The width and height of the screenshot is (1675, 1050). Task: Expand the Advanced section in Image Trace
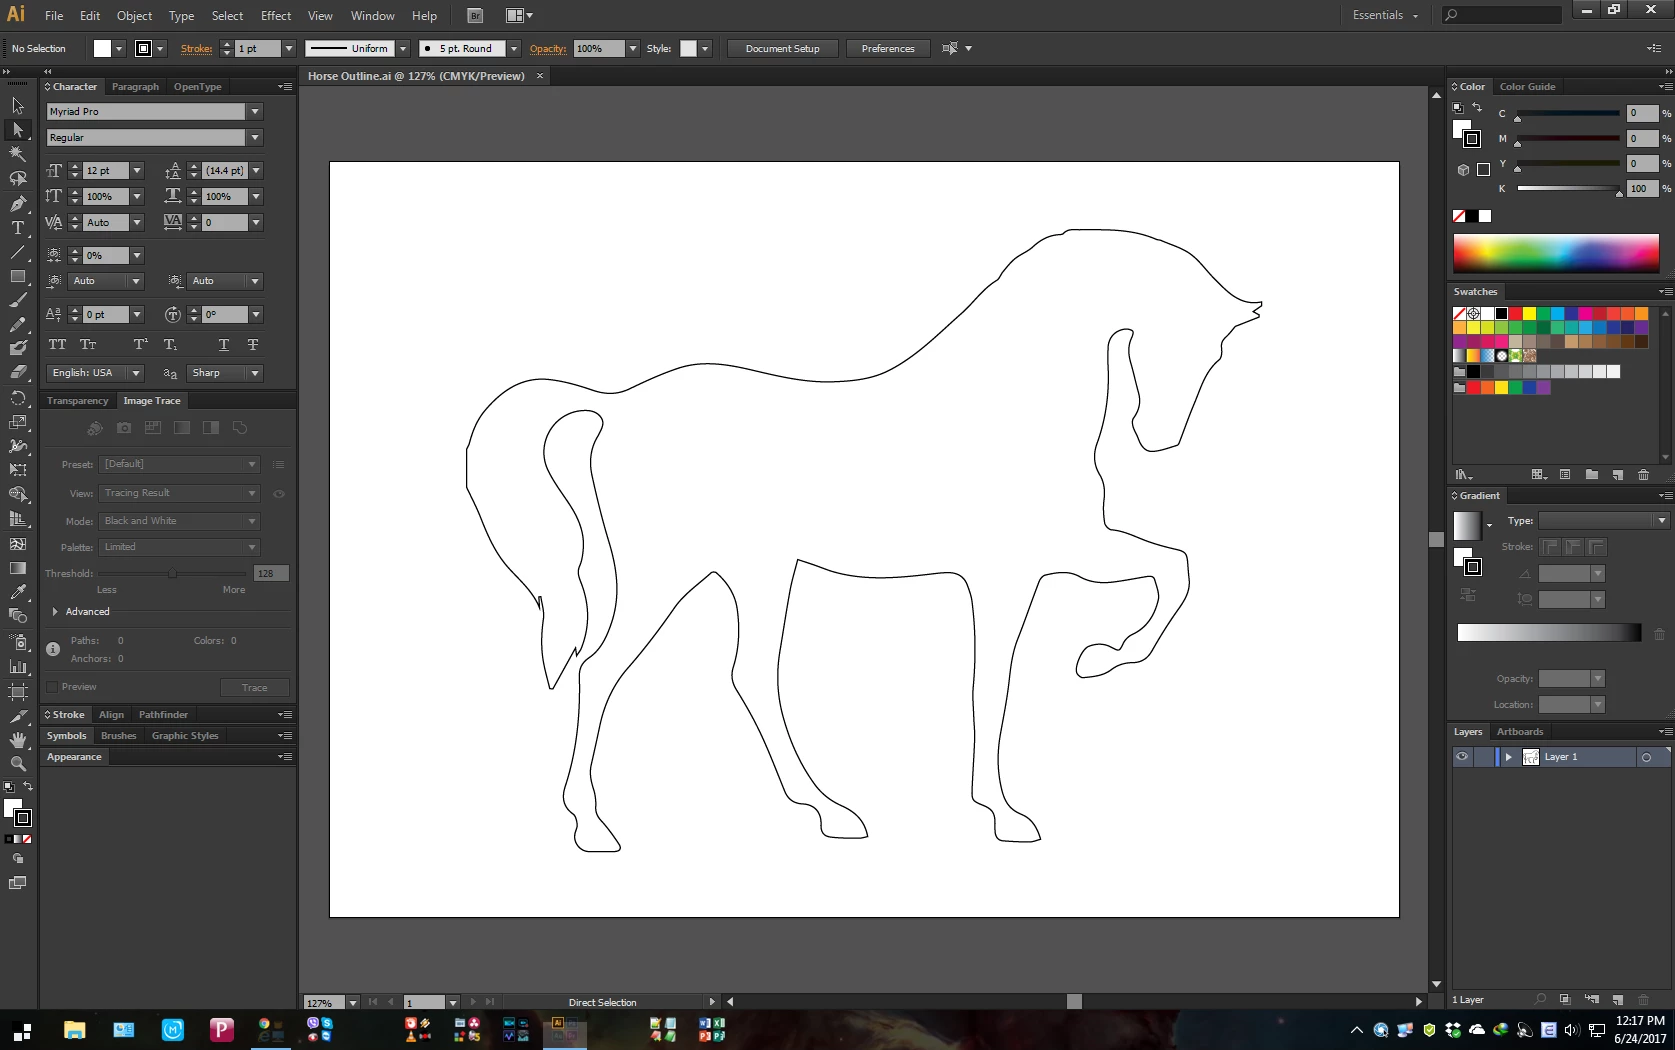55,612
